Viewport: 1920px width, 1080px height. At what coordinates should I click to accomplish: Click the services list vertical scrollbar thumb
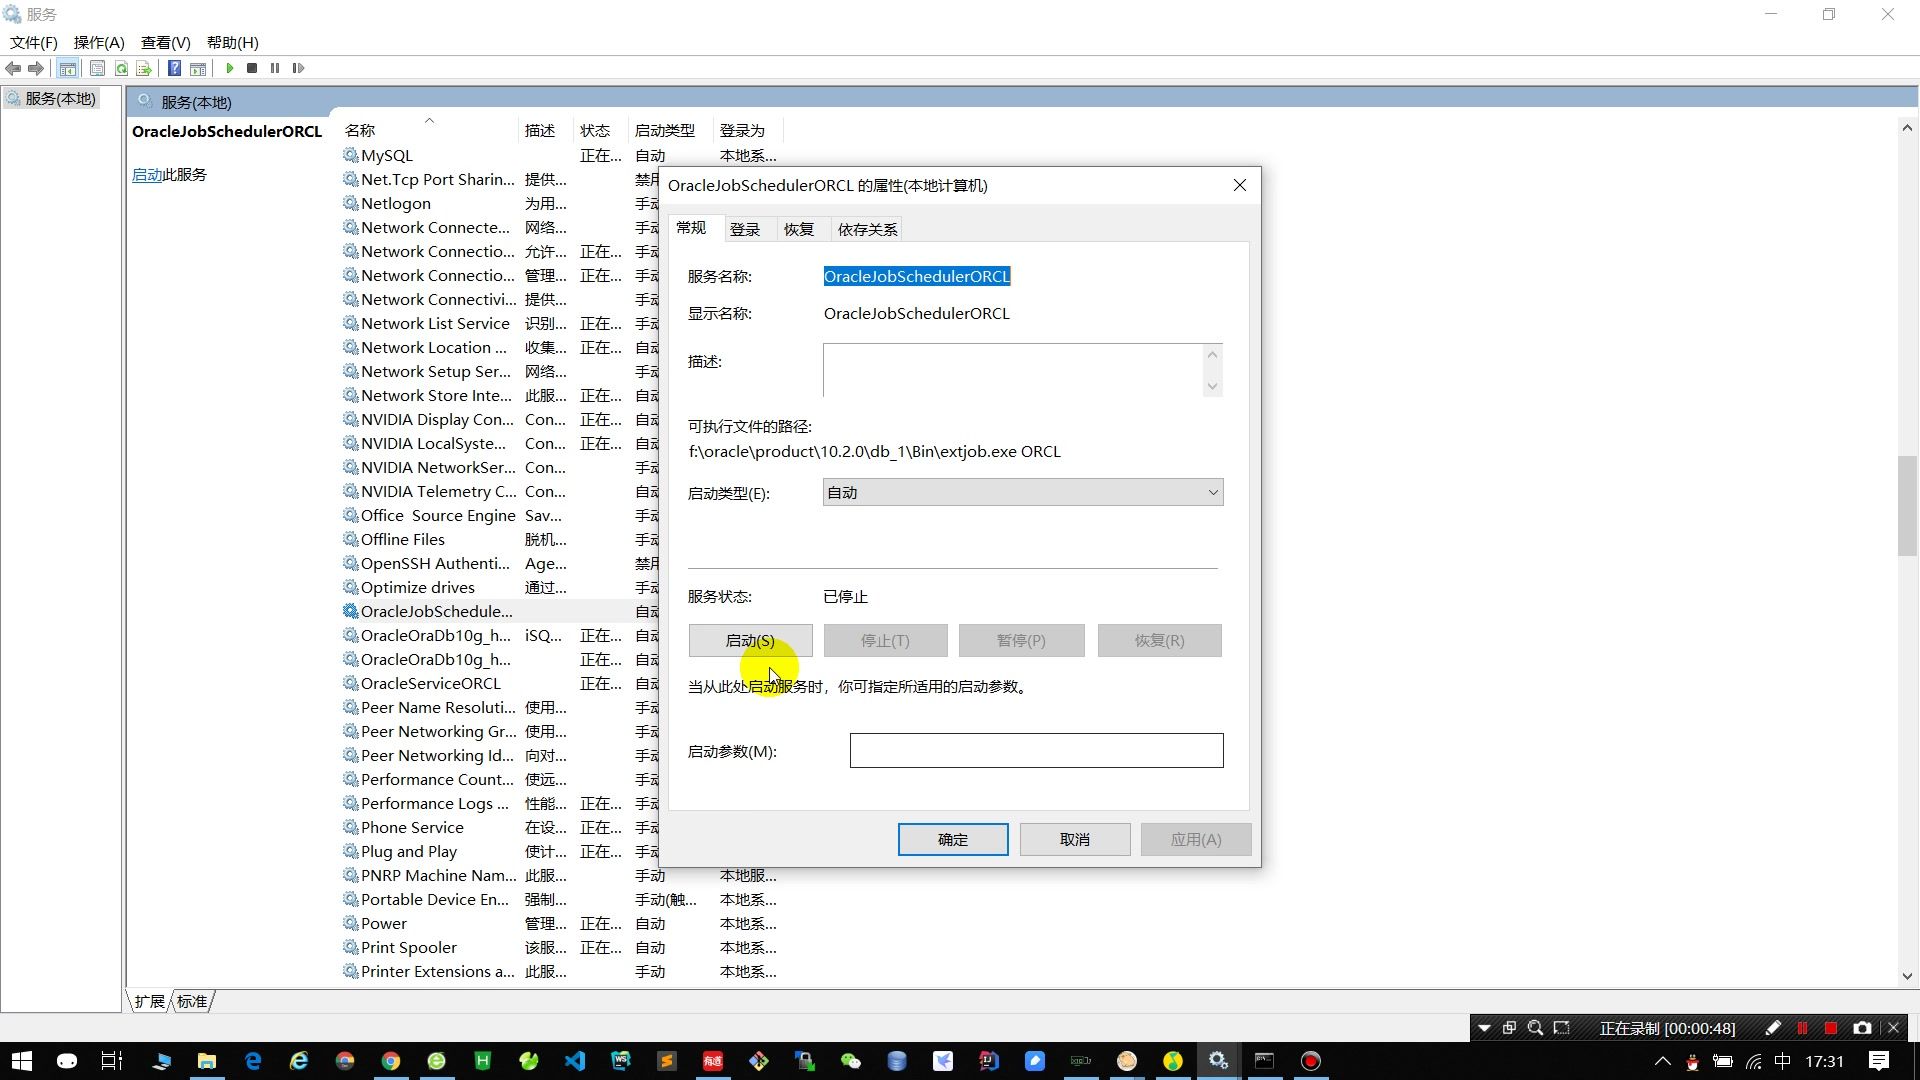coord(1906,506)
